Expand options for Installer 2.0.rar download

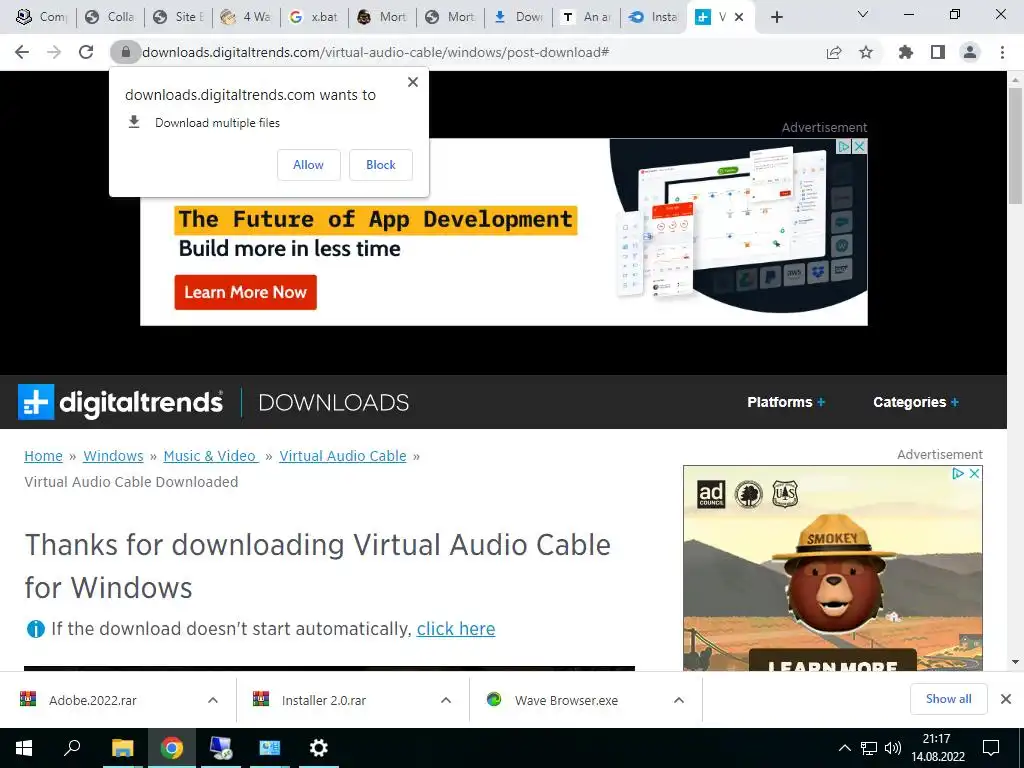click(446, 700)
